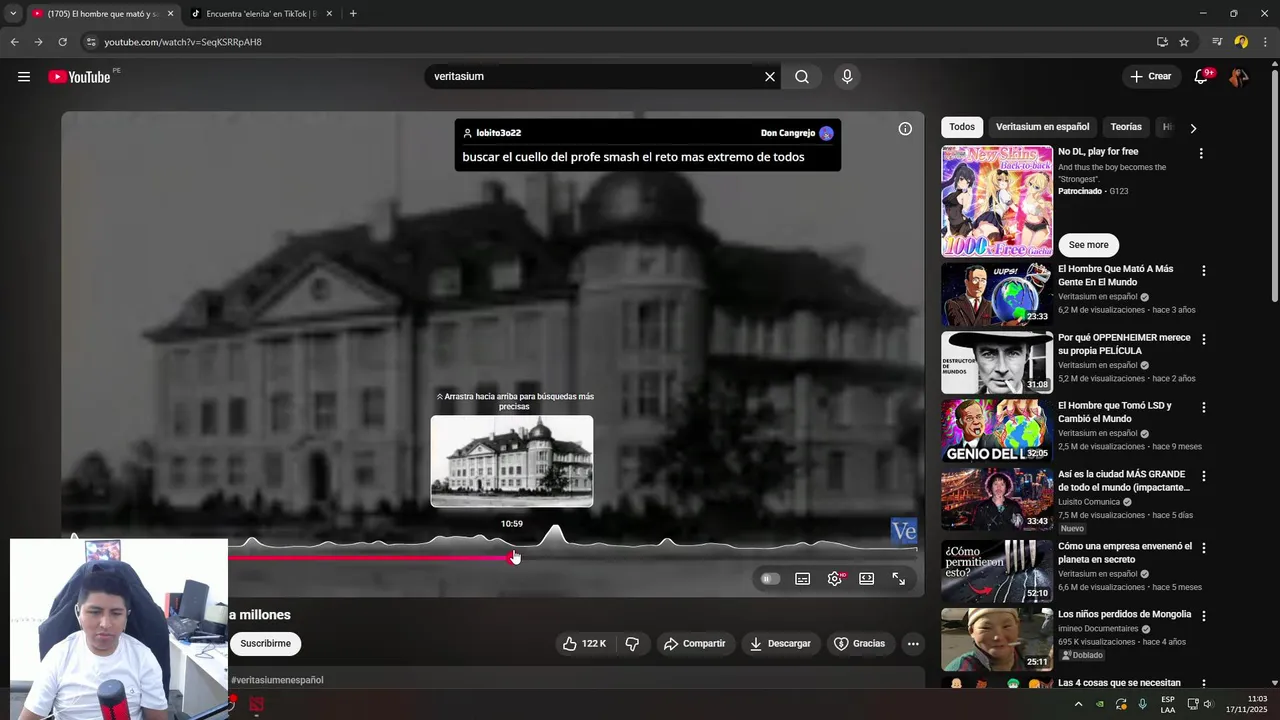The height and width of the screenshot is (720, 1280).
Task: Open ESP LAA language selector
Action: coord(1168,704)
